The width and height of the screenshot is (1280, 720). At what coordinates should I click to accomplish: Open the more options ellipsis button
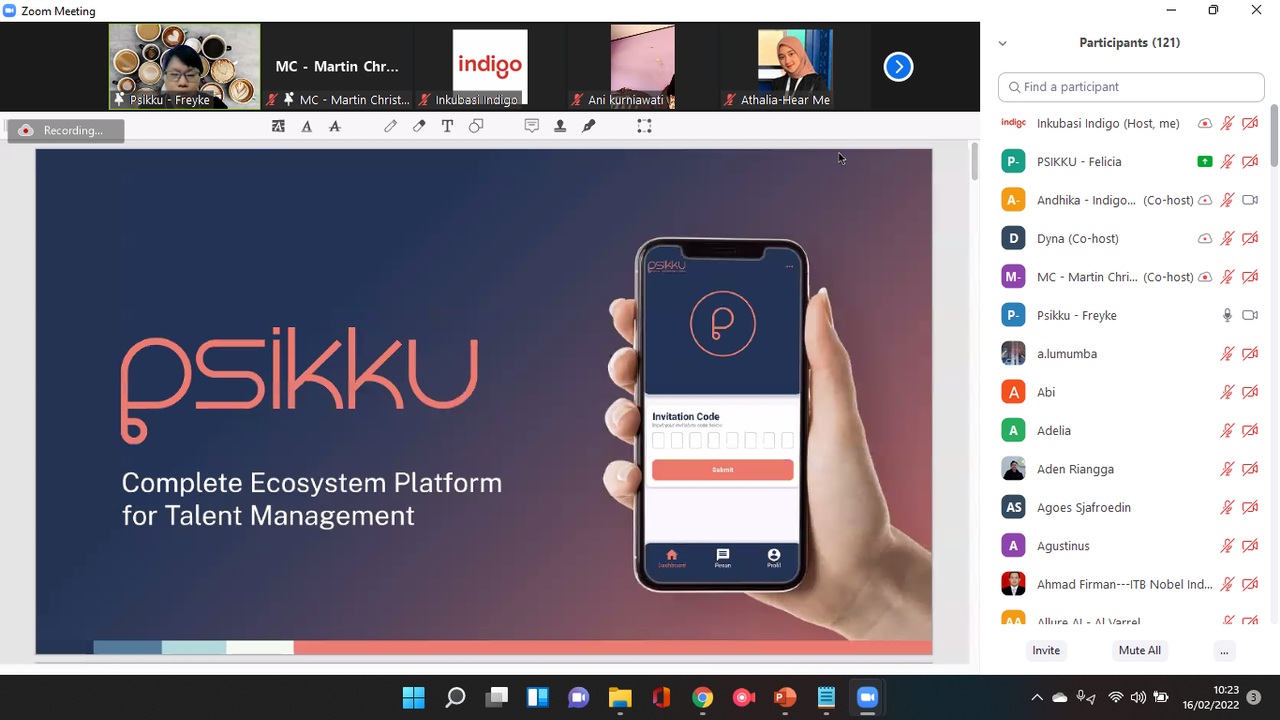pos(1224,650)
